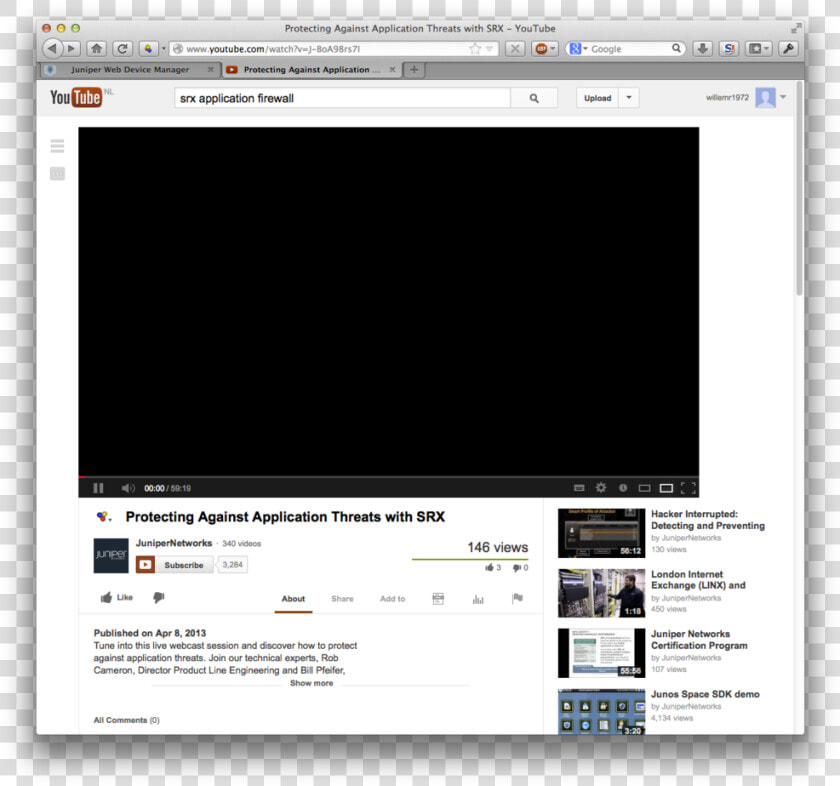Go forward with the browser forward arrow

coord(71,49)
